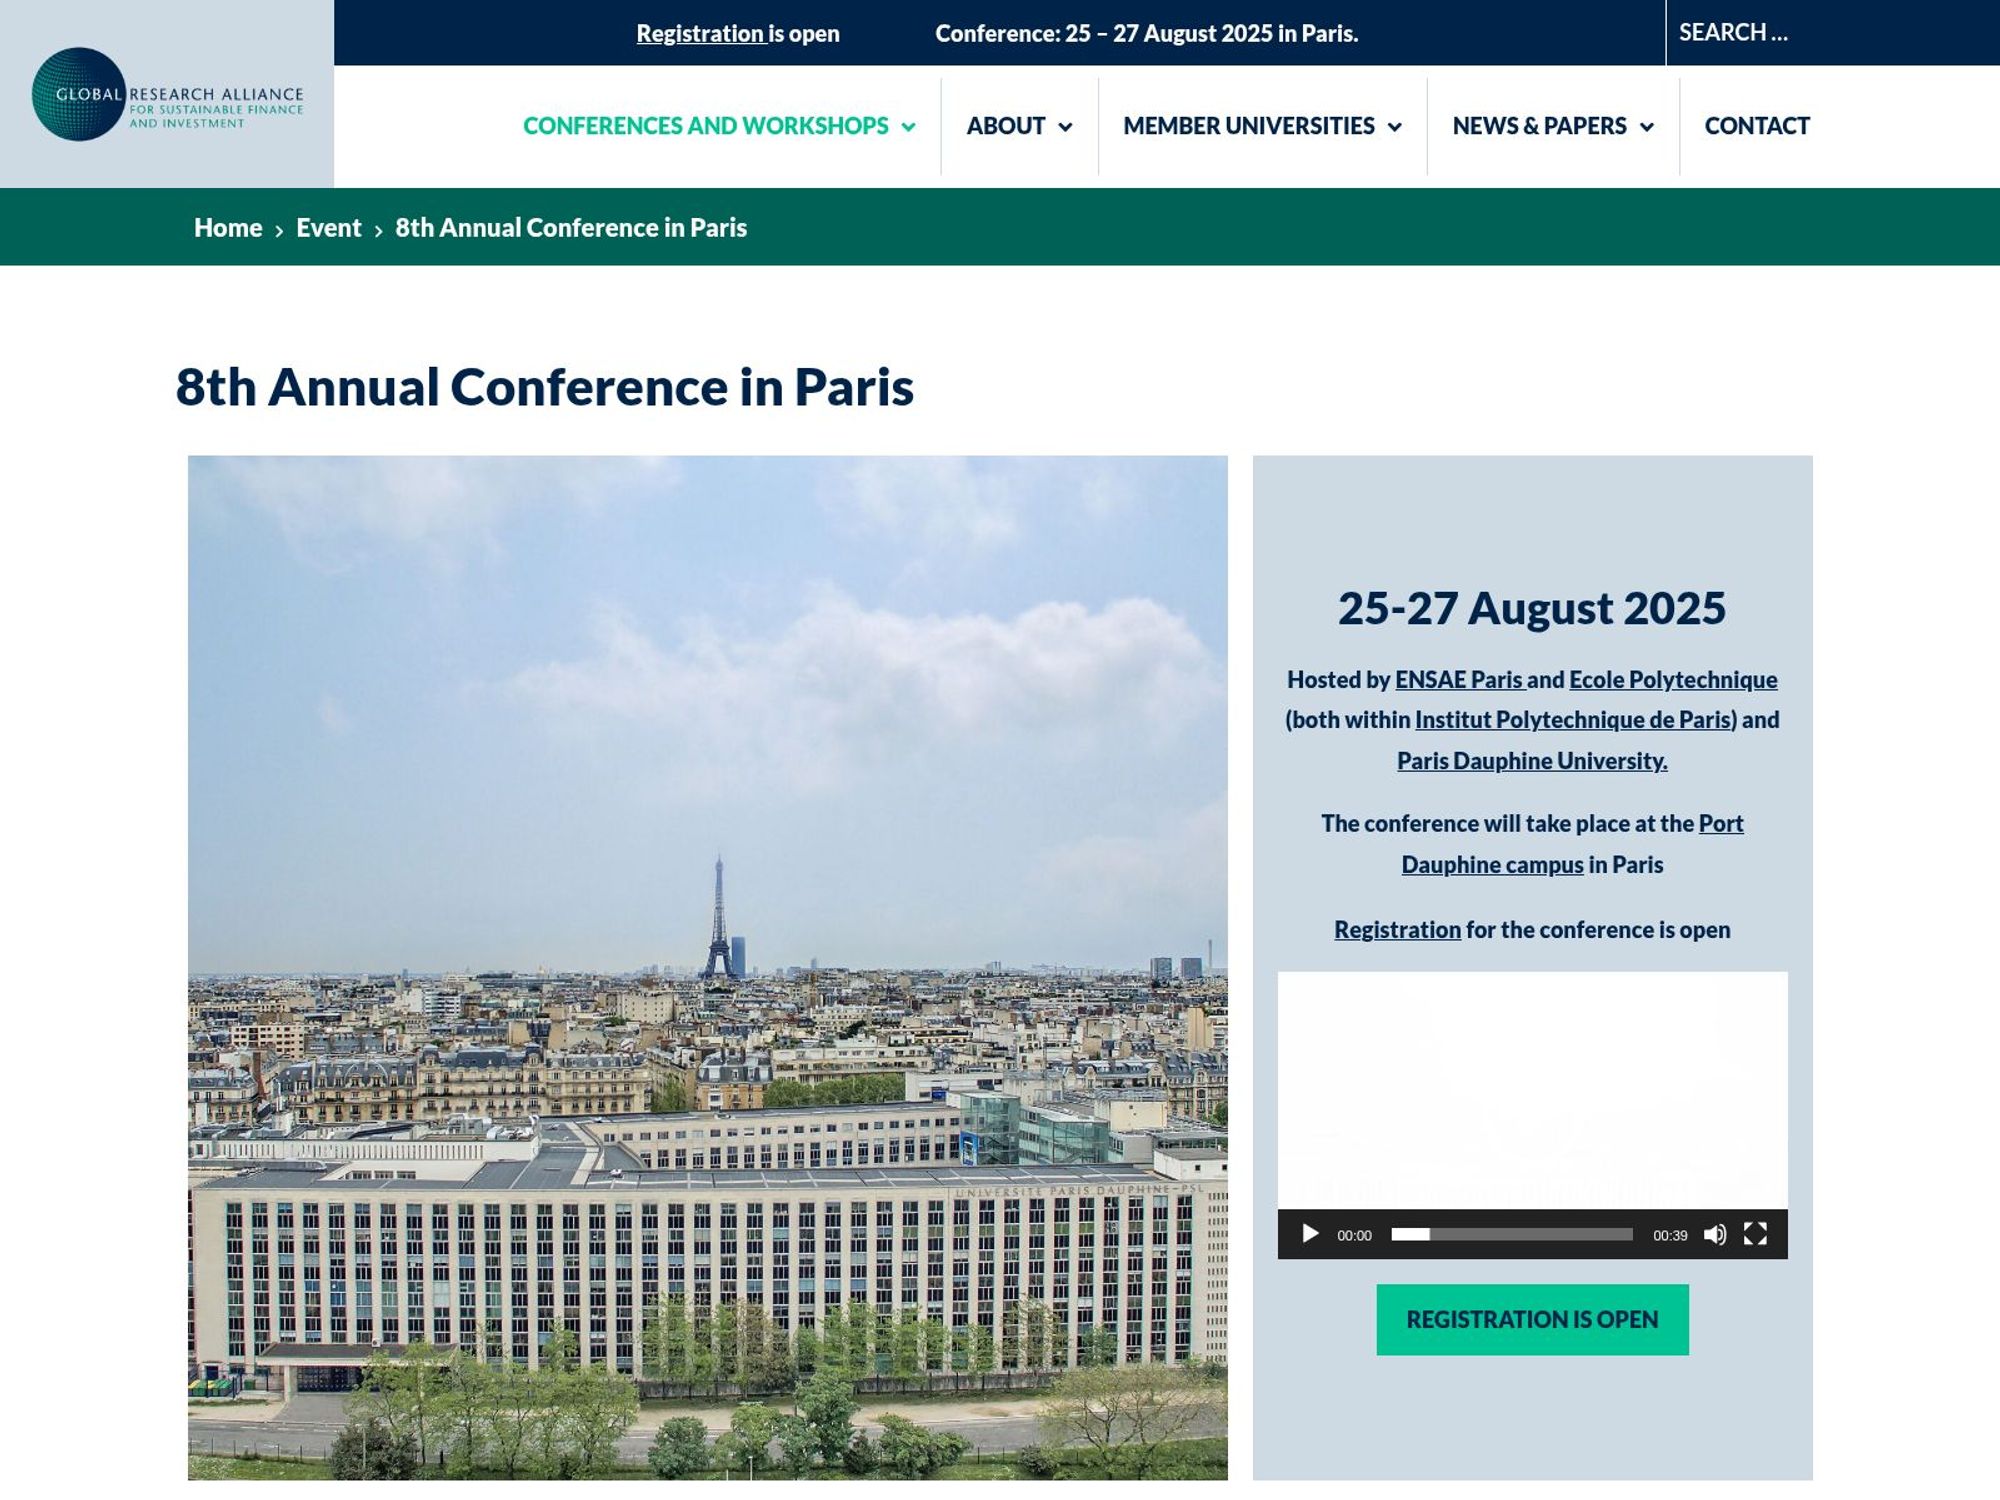Image resolution: width=2000 pixels, height=1500 pixels.
Task: Click the 00:00 current time label
Action: tap(1354, 1235)
